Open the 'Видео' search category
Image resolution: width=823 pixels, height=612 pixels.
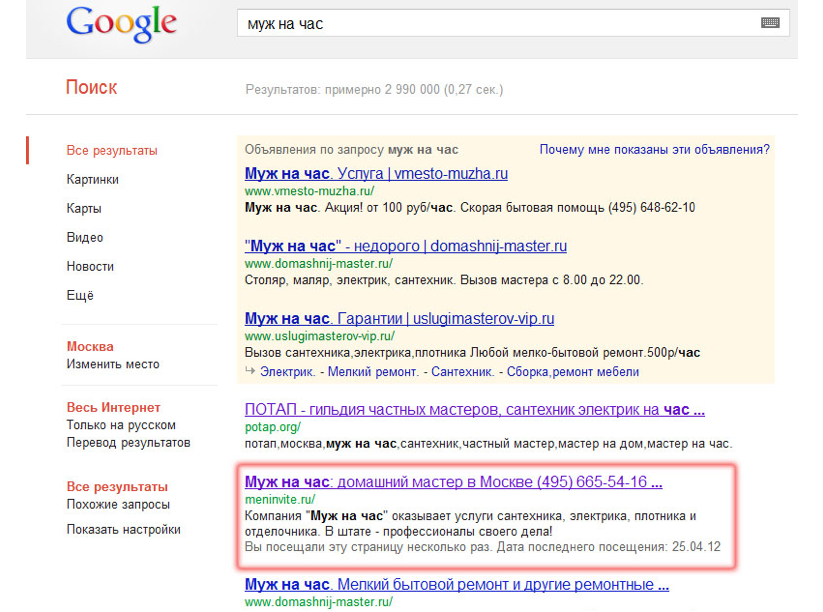click(x=85, y=238)
